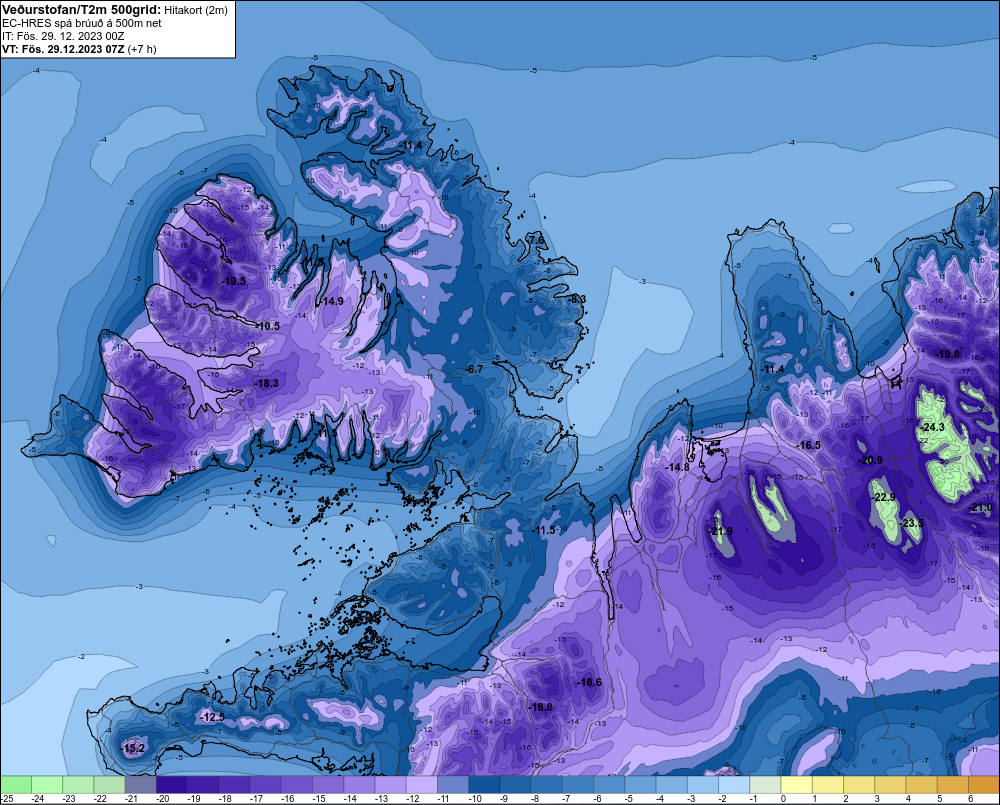The image size is (1000, 805).
Task: Select the gray-blue legend swatch above -21
Action: coord(140,784)
